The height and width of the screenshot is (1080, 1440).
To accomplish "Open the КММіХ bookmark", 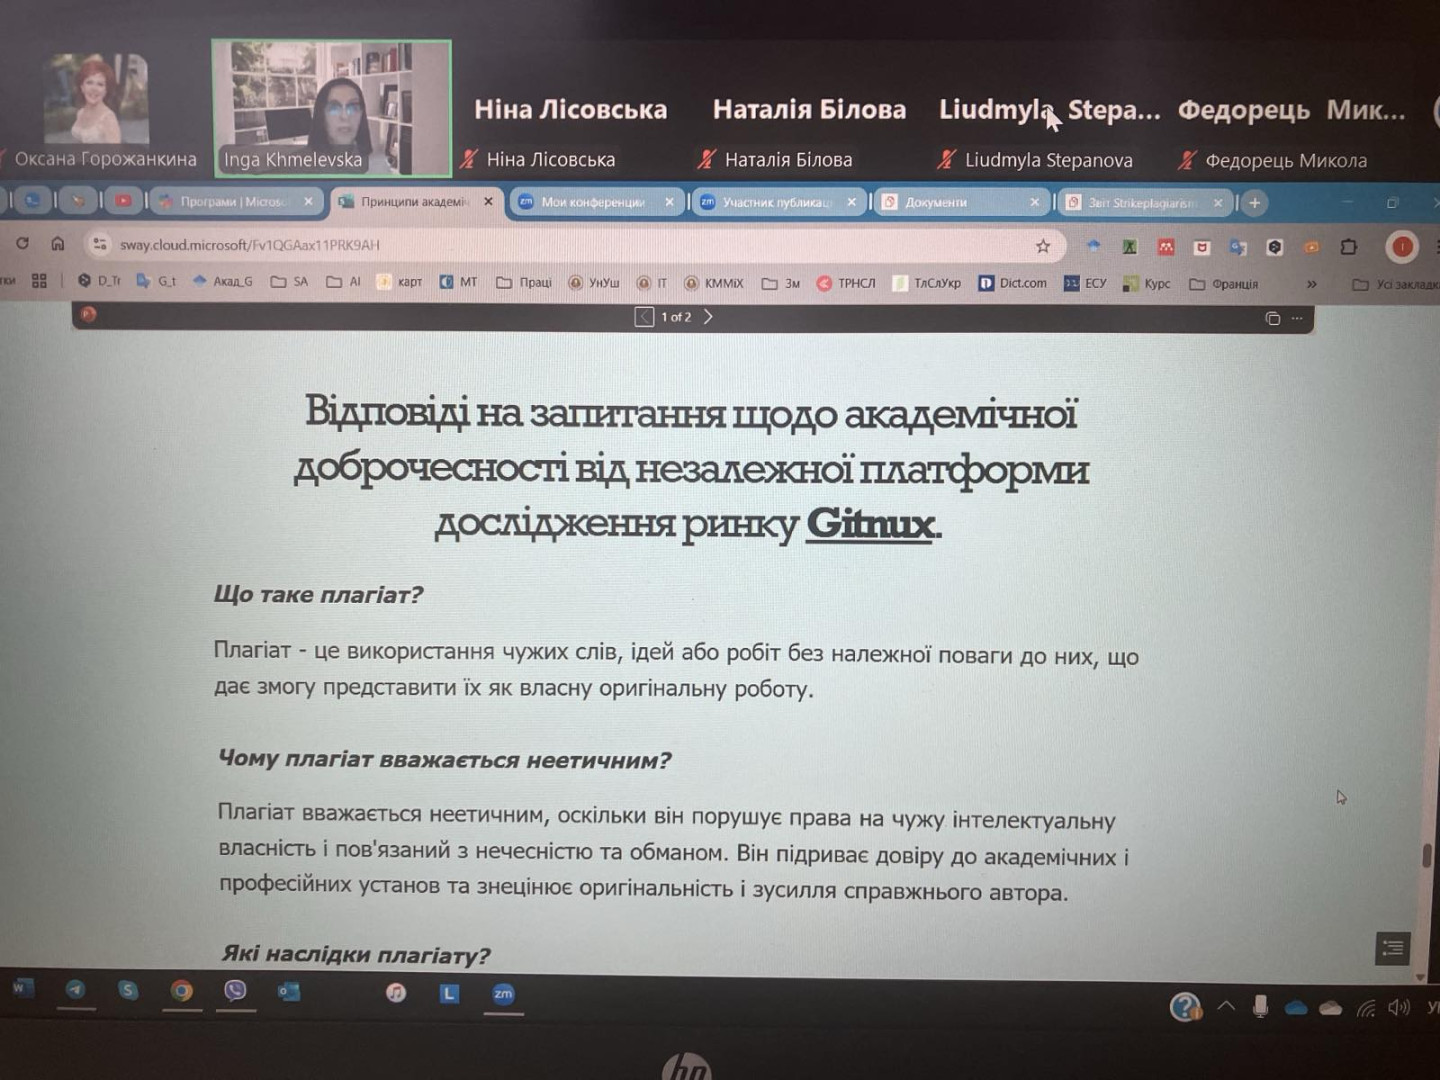I will [713, 283].
